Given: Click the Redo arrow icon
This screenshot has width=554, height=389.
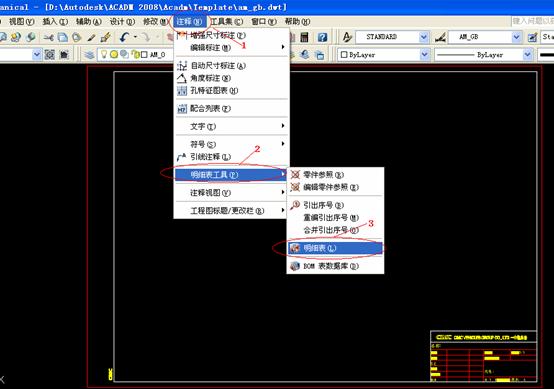Looking at the screenshot, I should click(146, 37).
